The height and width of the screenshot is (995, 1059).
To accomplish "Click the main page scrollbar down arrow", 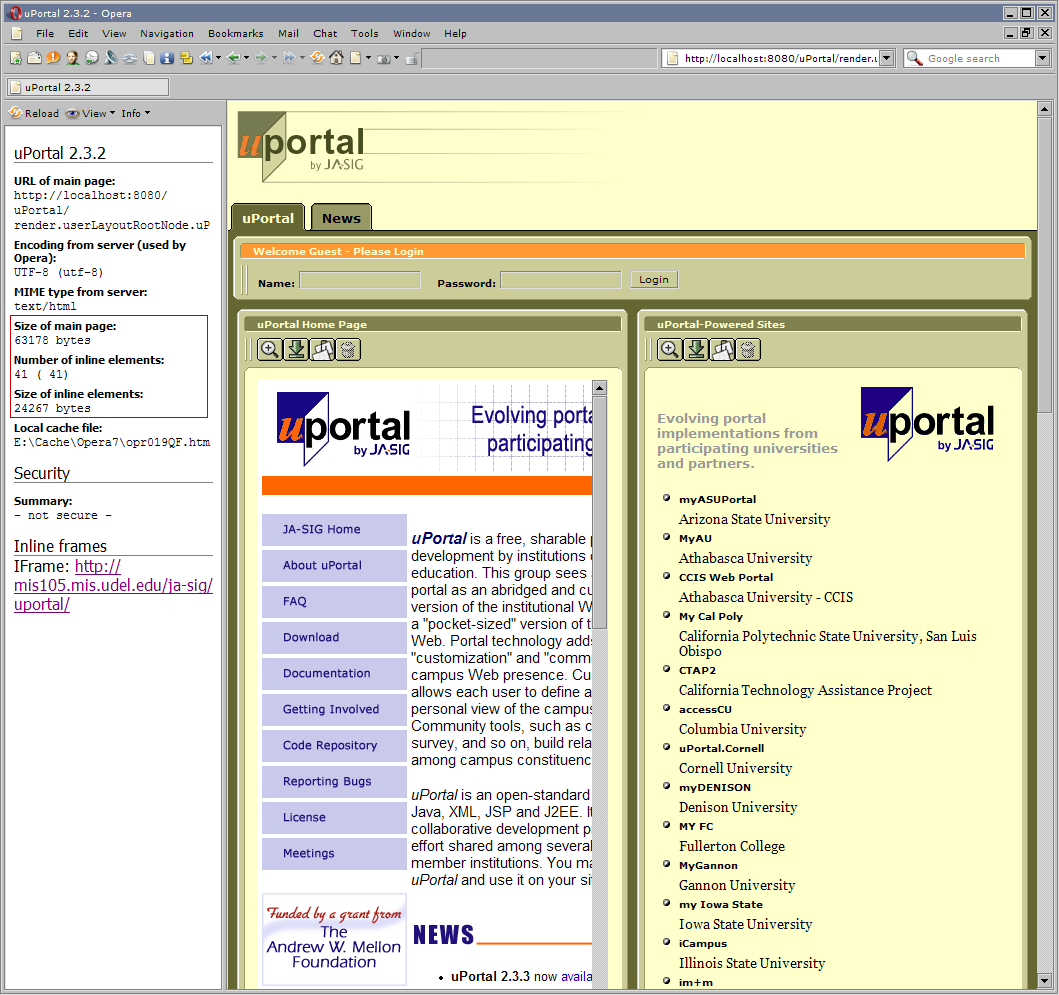I will point(1044,980).
